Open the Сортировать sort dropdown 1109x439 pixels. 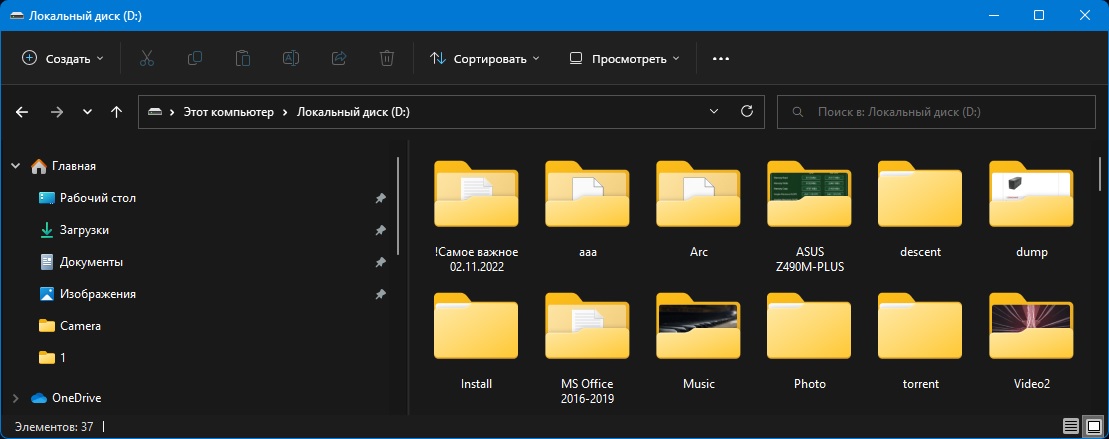(x=484, y=59)
